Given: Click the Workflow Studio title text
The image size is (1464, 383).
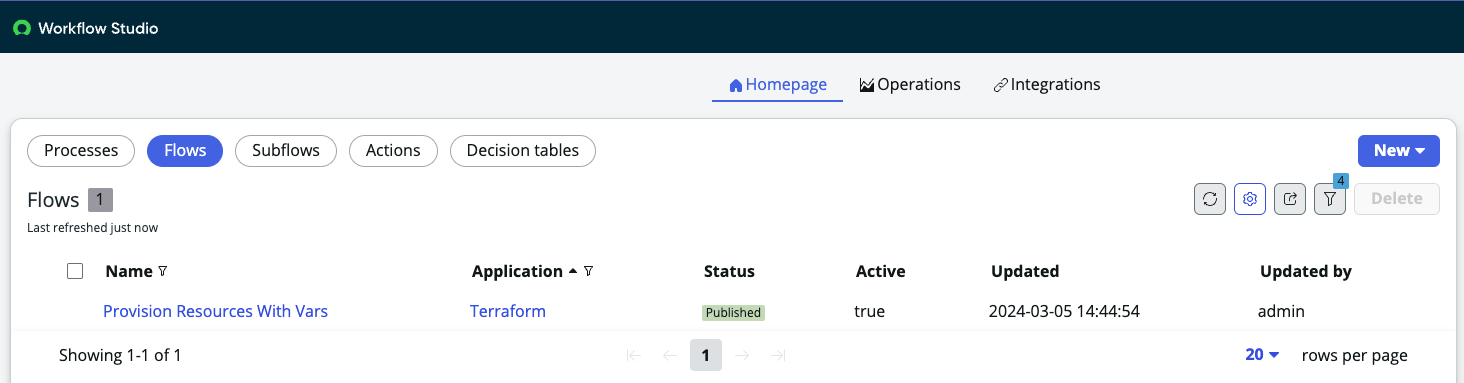Looking at the screenshot, I should (x=98, y=28).
